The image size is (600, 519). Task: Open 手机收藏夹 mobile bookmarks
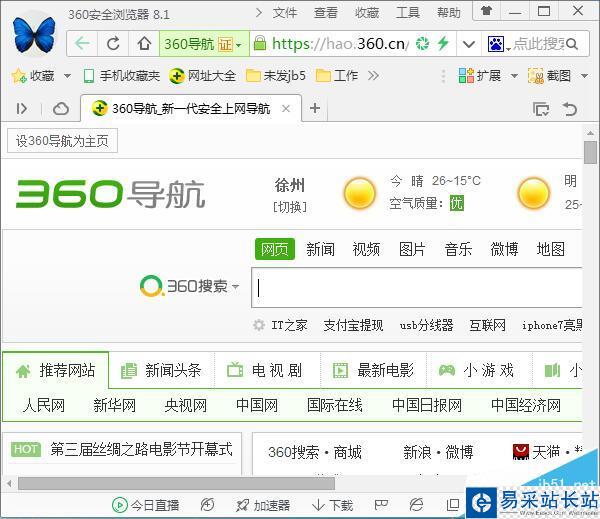tap(121, 76)
